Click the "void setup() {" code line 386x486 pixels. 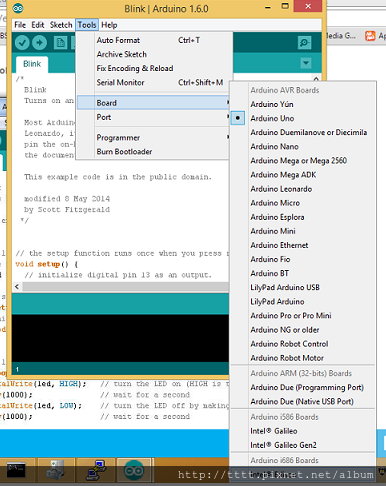coord(46,264)
